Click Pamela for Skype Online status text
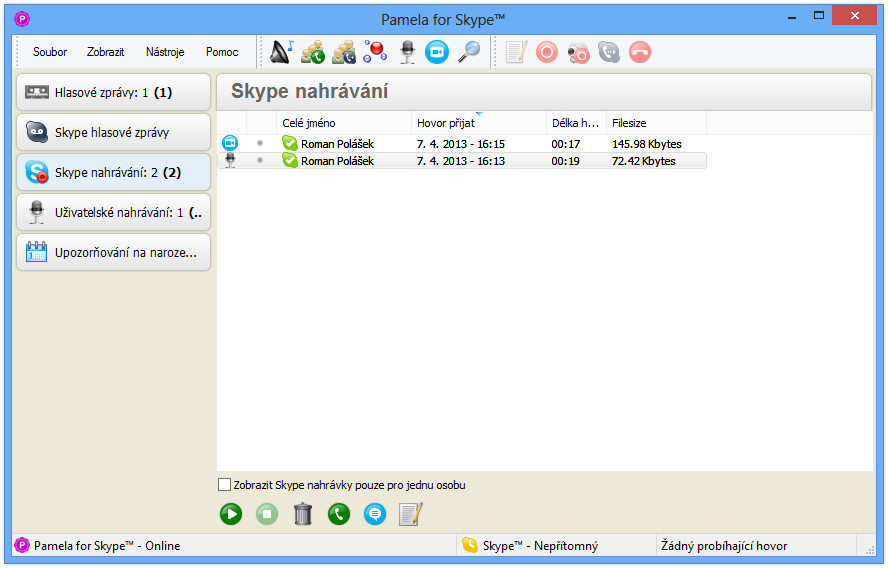The height and width of the screenshot is (568, 888). pos(107,546)
